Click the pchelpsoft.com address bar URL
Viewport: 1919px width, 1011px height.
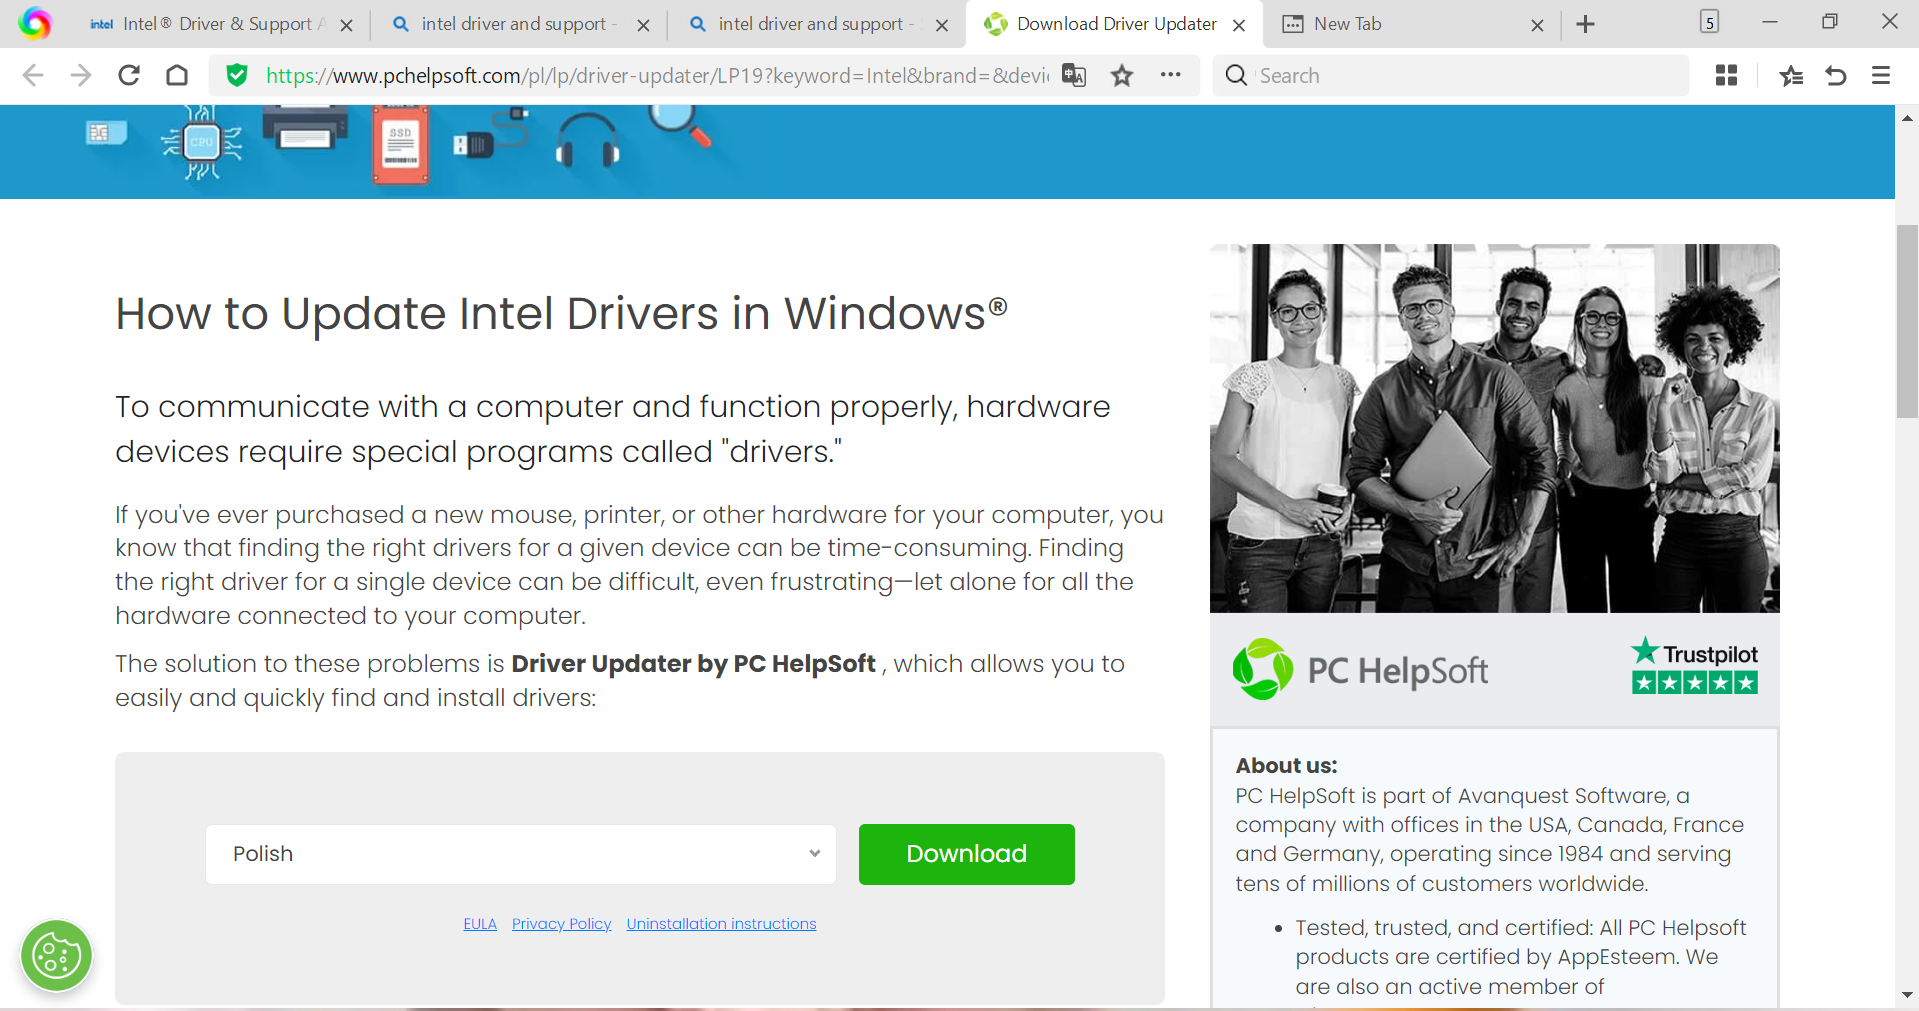pyautogui.click(x=657, y=76)
